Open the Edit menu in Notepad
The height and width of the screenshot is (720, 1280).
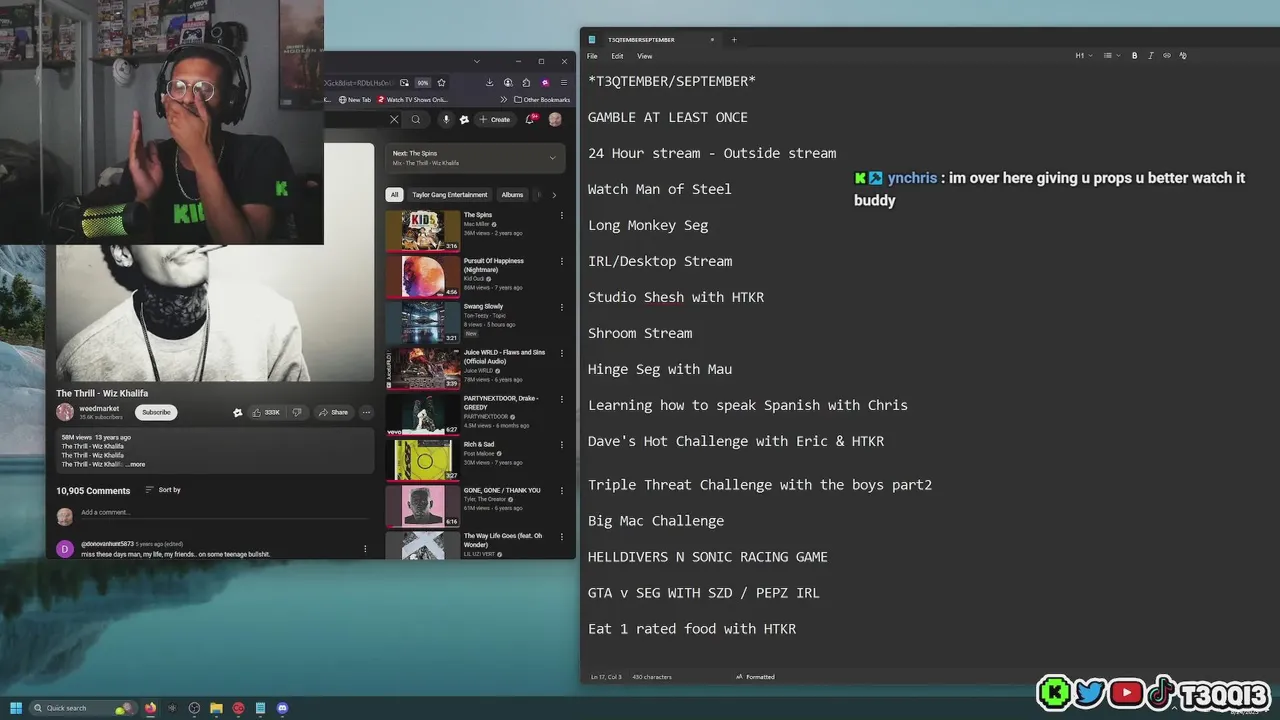tap(617, 56)
